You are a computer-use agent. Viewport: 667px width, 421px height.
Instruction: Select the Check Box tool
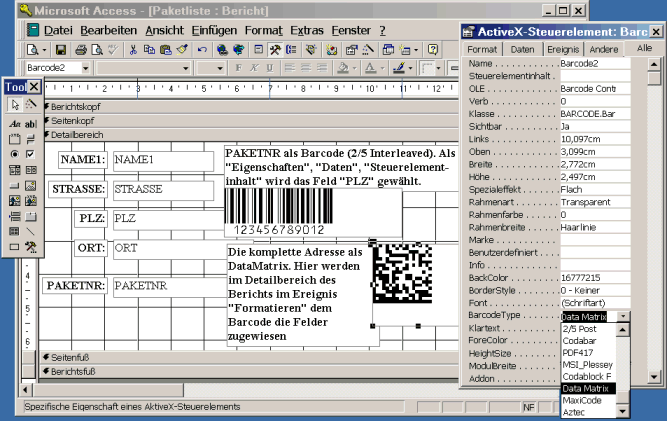tap(31, 154)
